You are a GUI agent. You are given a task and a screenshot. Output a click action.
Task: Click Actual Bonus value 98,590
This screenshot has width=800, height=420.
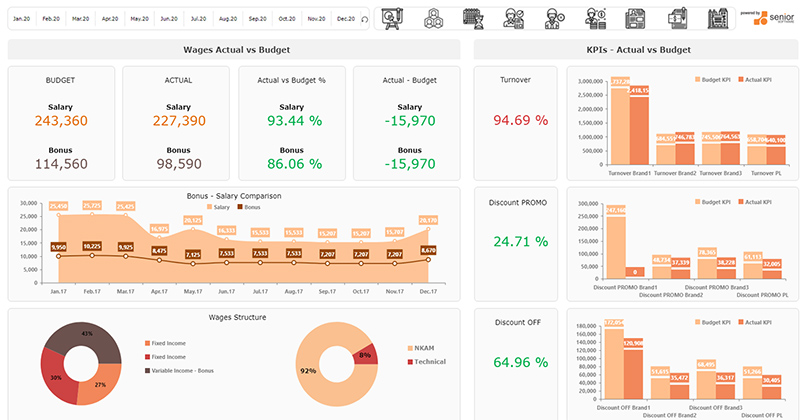[179, 164]
